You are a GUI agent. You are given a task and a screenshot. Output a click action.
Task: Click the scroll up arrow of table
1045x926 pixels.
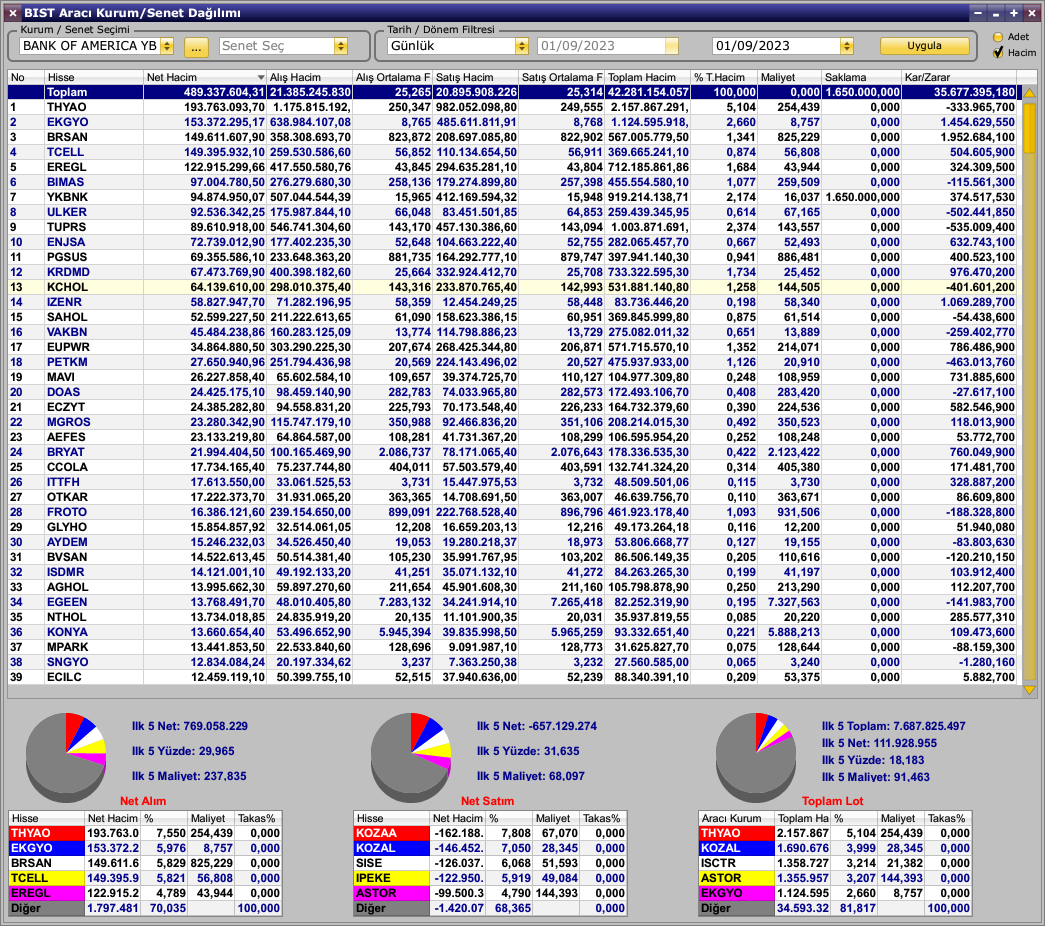1030,93
